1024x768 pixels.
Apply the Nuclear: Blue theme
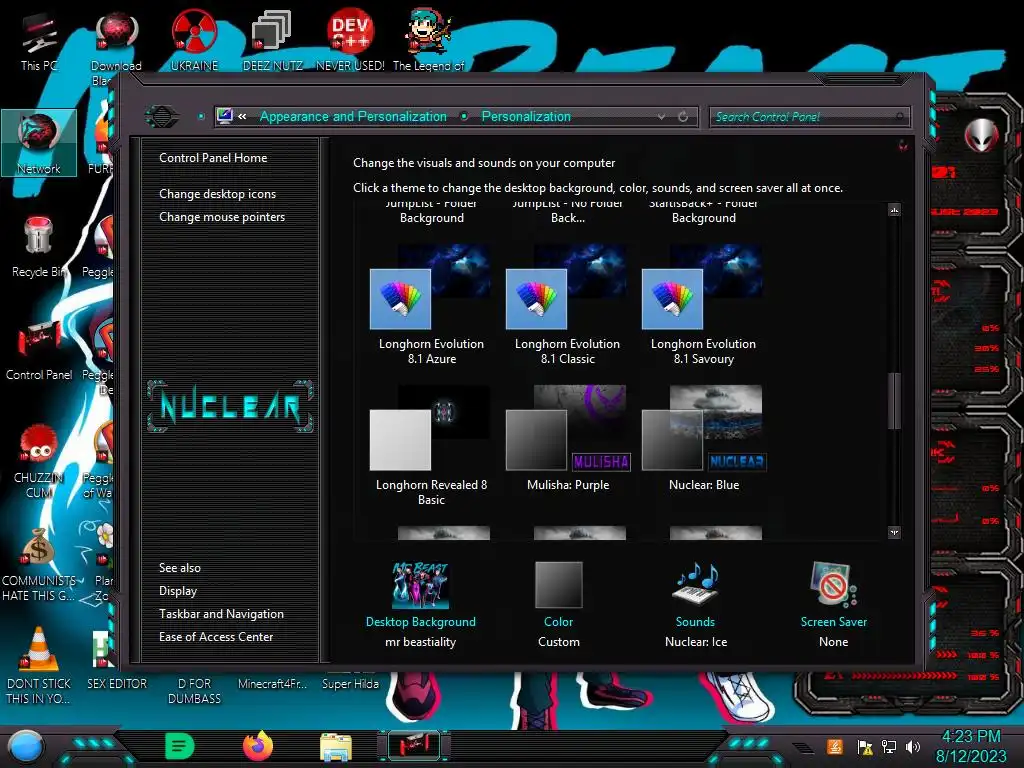tap(704, 439)
